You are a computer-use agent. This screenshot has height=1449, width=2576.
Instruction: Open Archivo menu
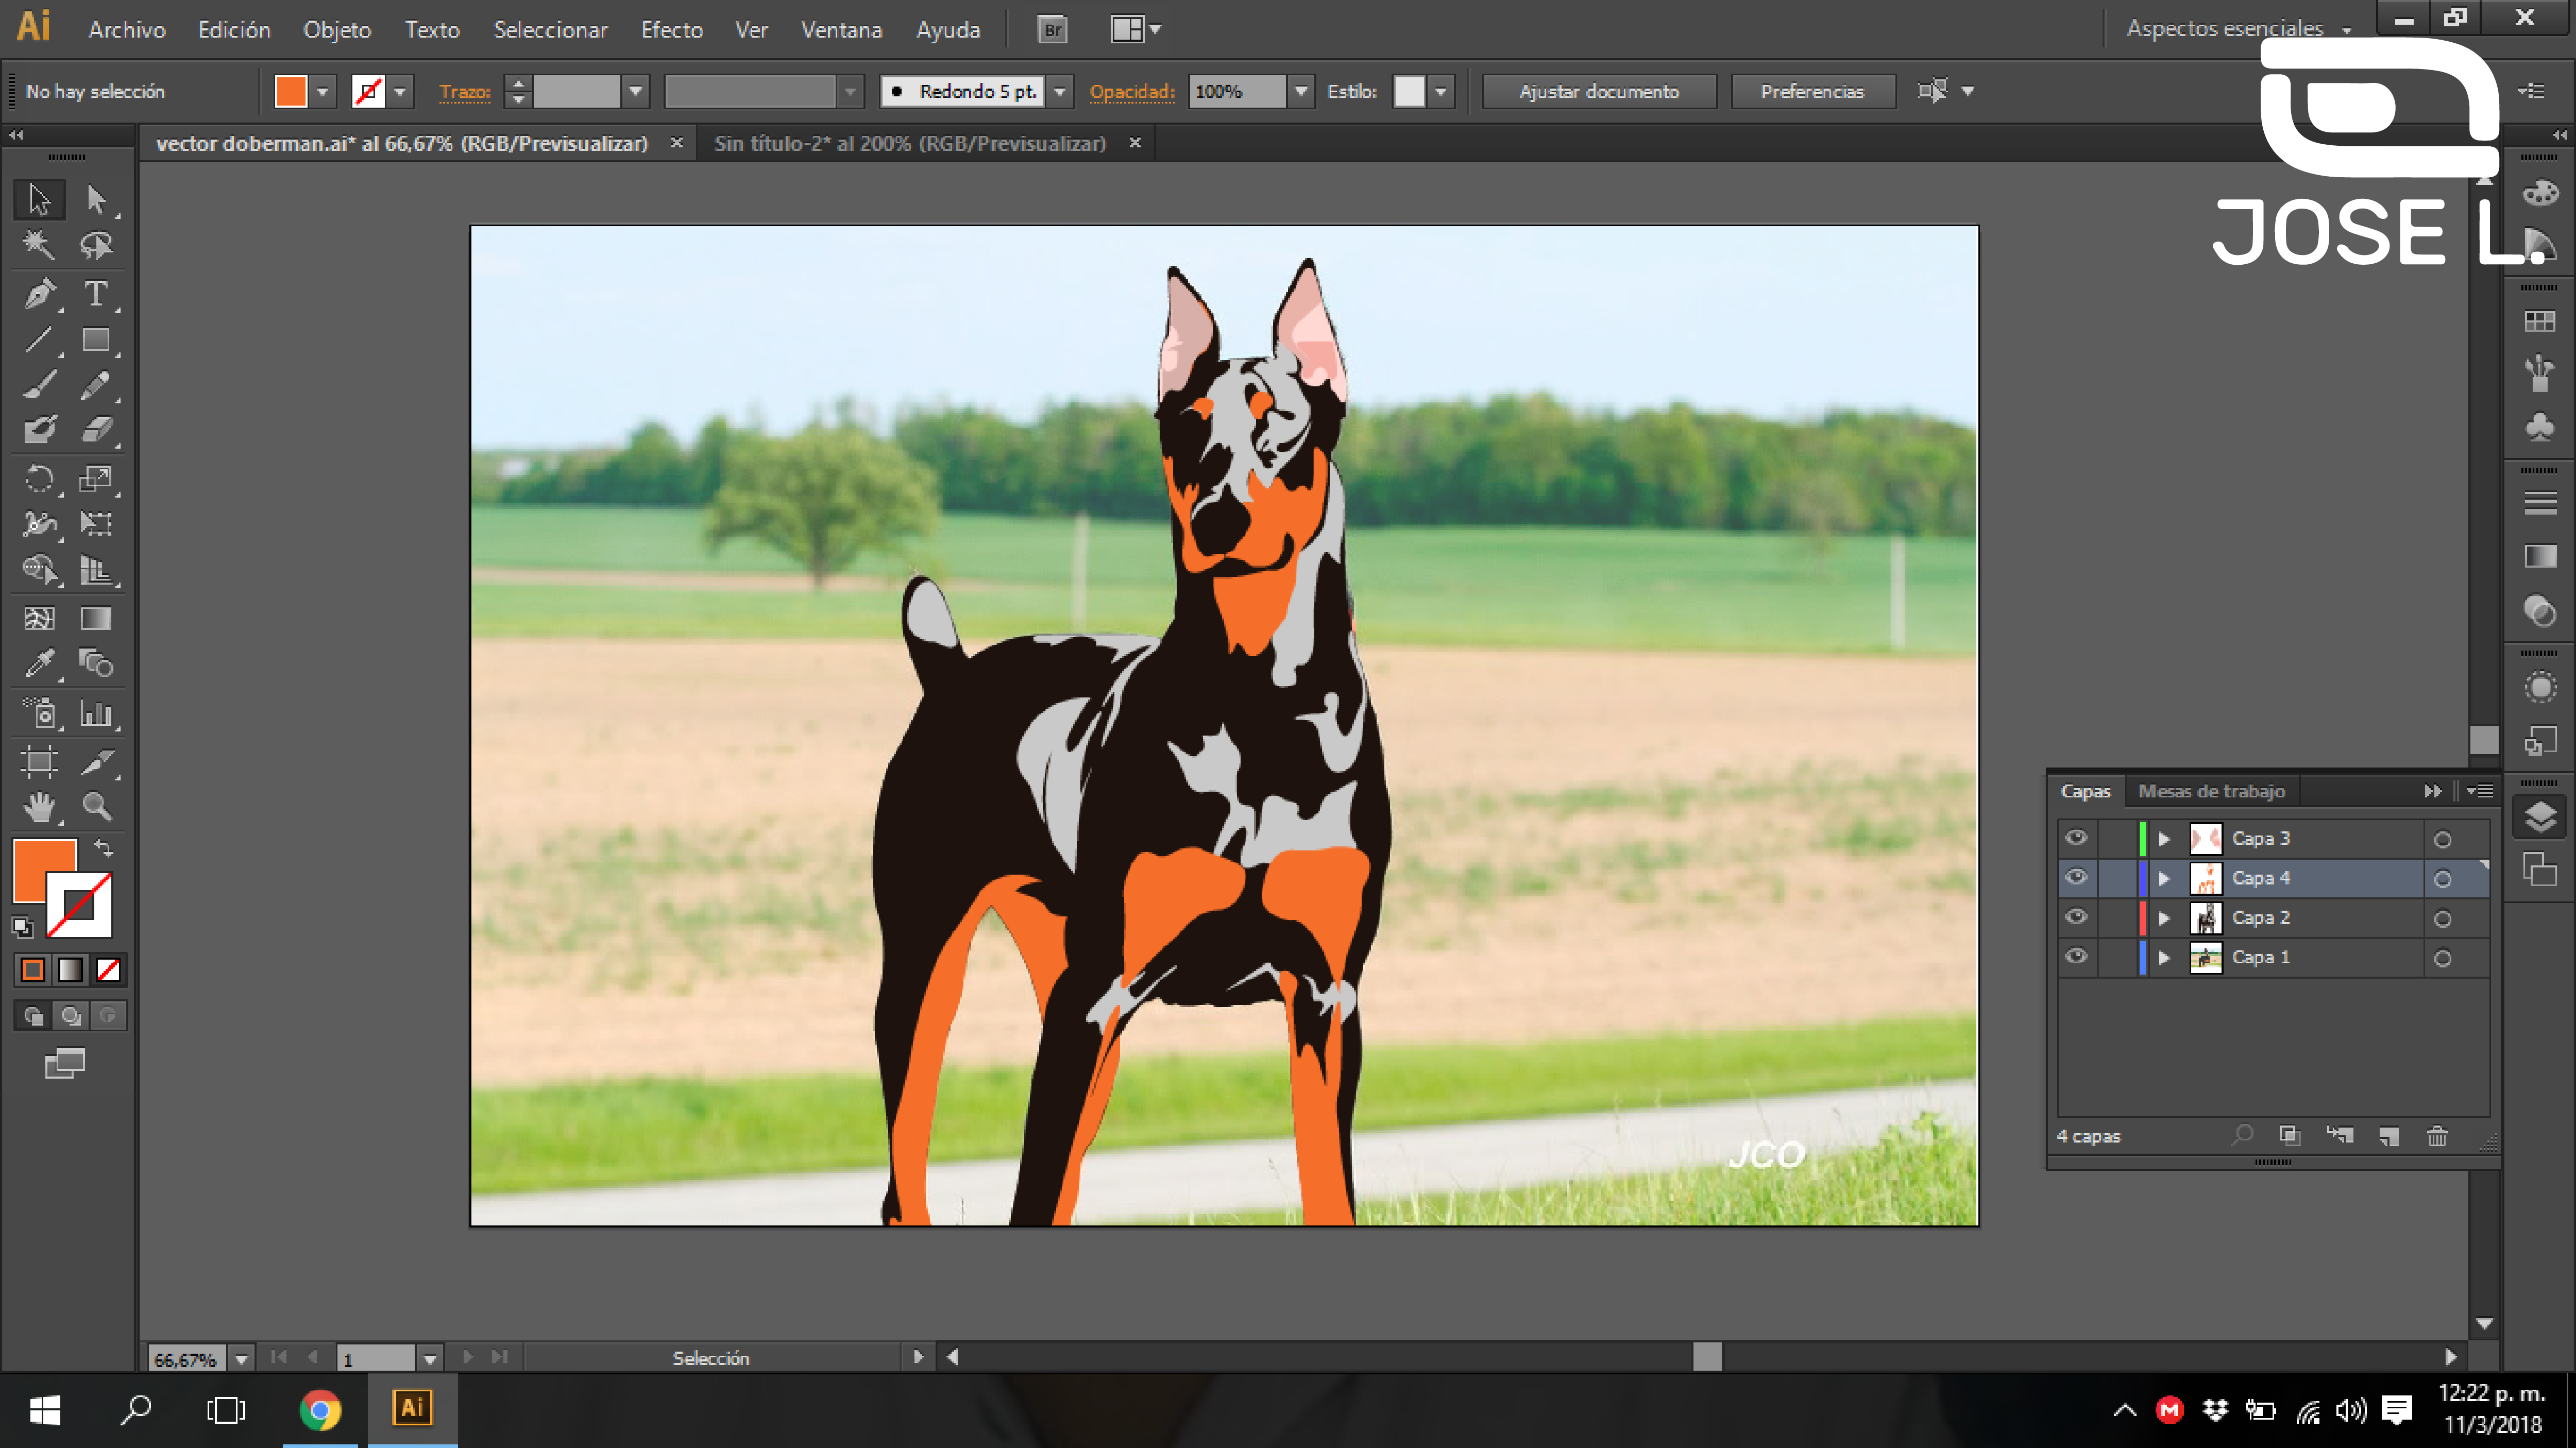(127, 30)
